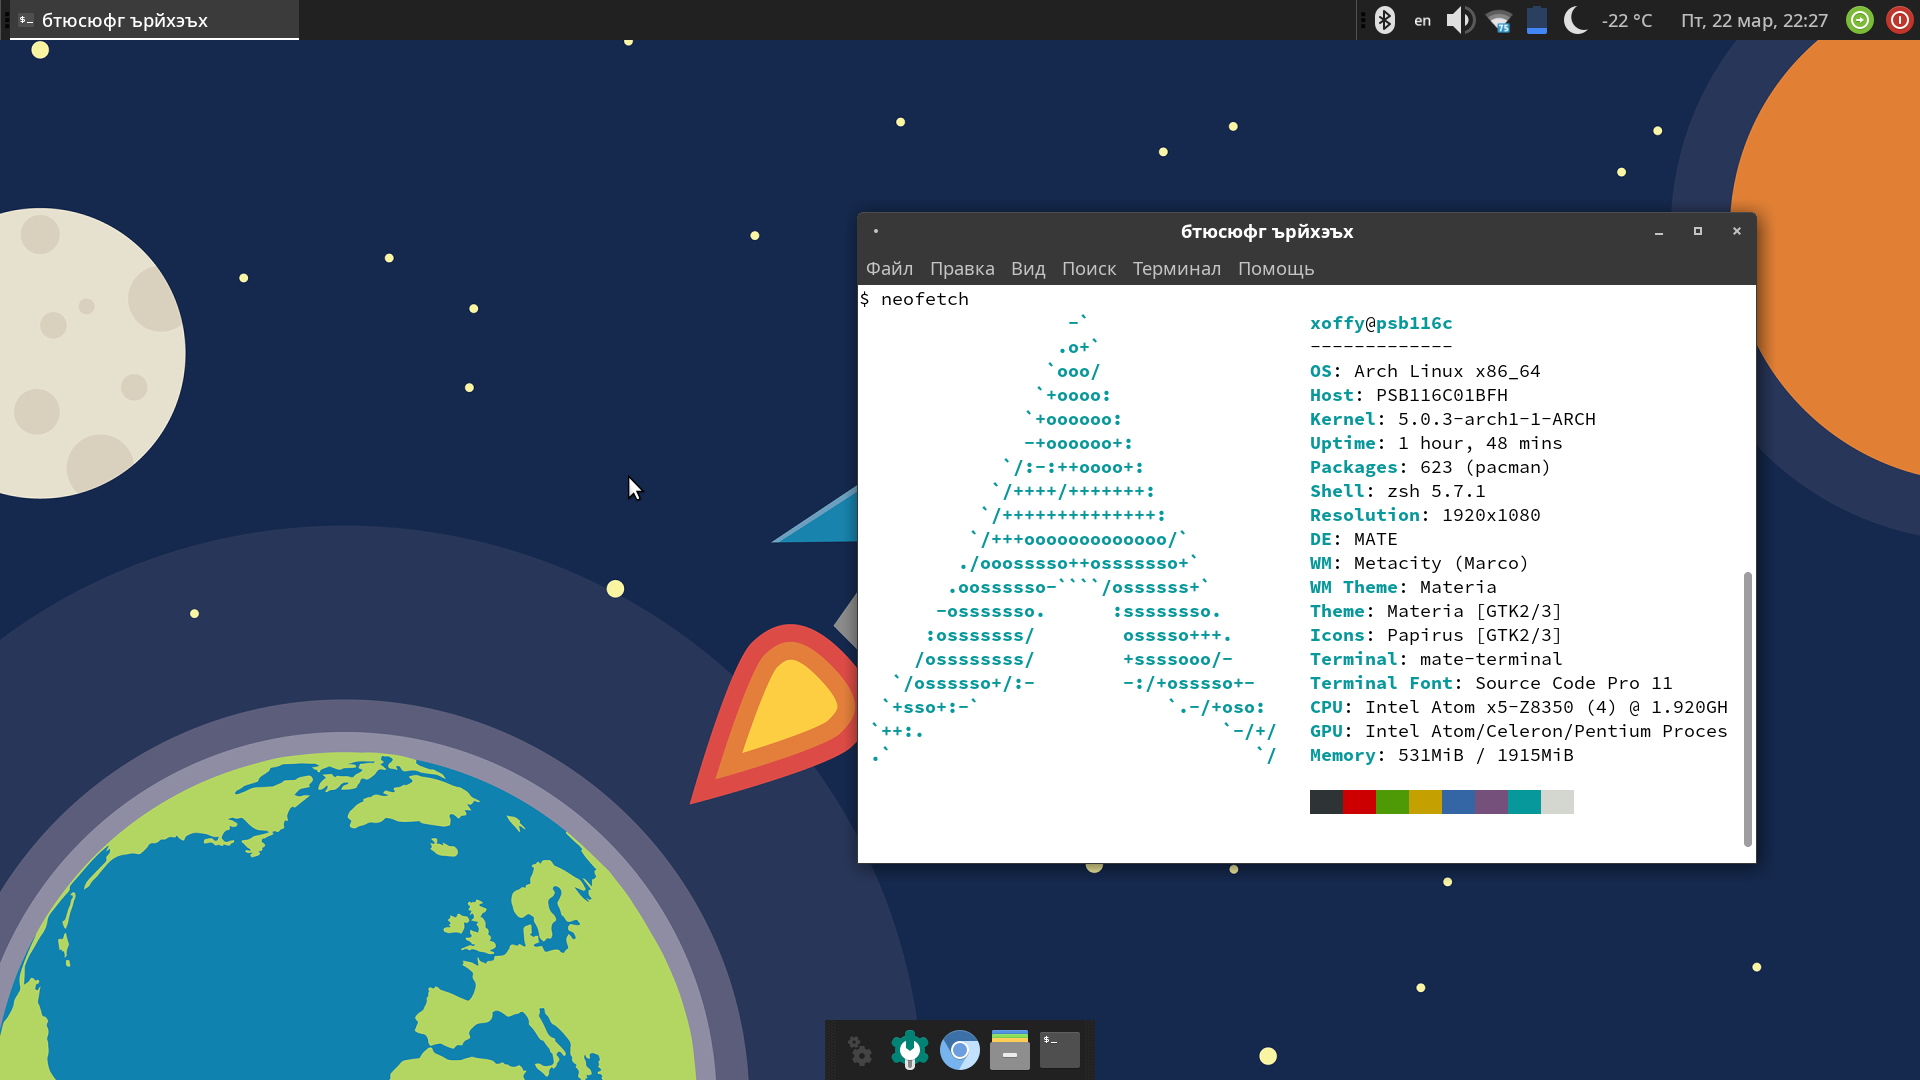The height and width of the screenshot is (1080, 1920).
Task: Open the Поиск menu
Action: click(1089, 268)
